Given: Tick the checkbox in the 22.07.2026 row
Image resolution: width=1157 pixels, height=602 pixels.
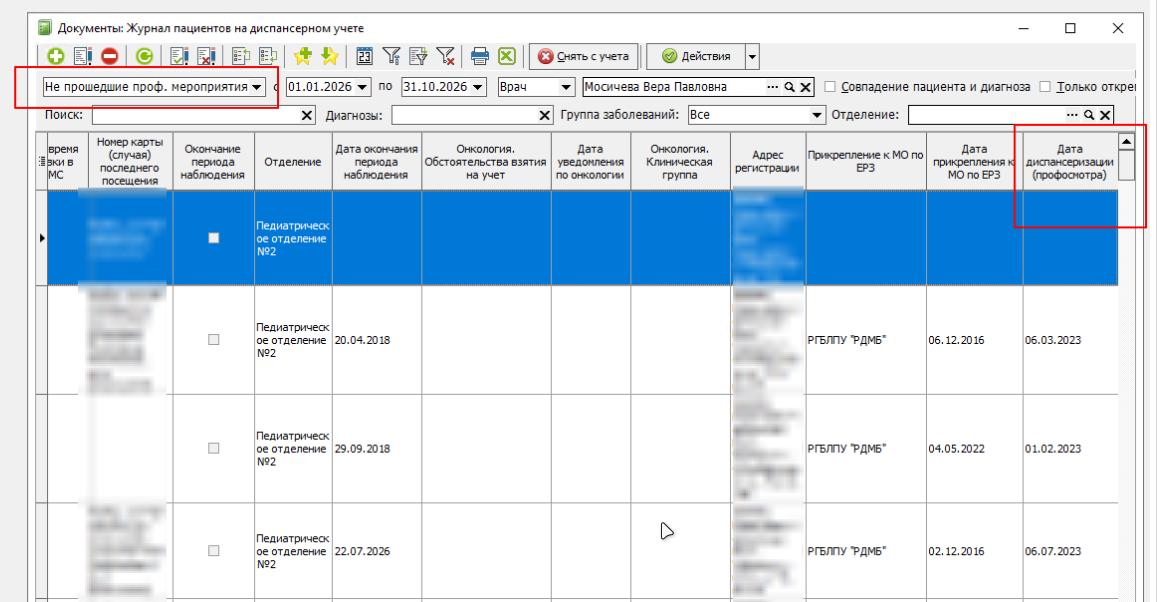Looking at the screenshot, I should tap(213, 550).
